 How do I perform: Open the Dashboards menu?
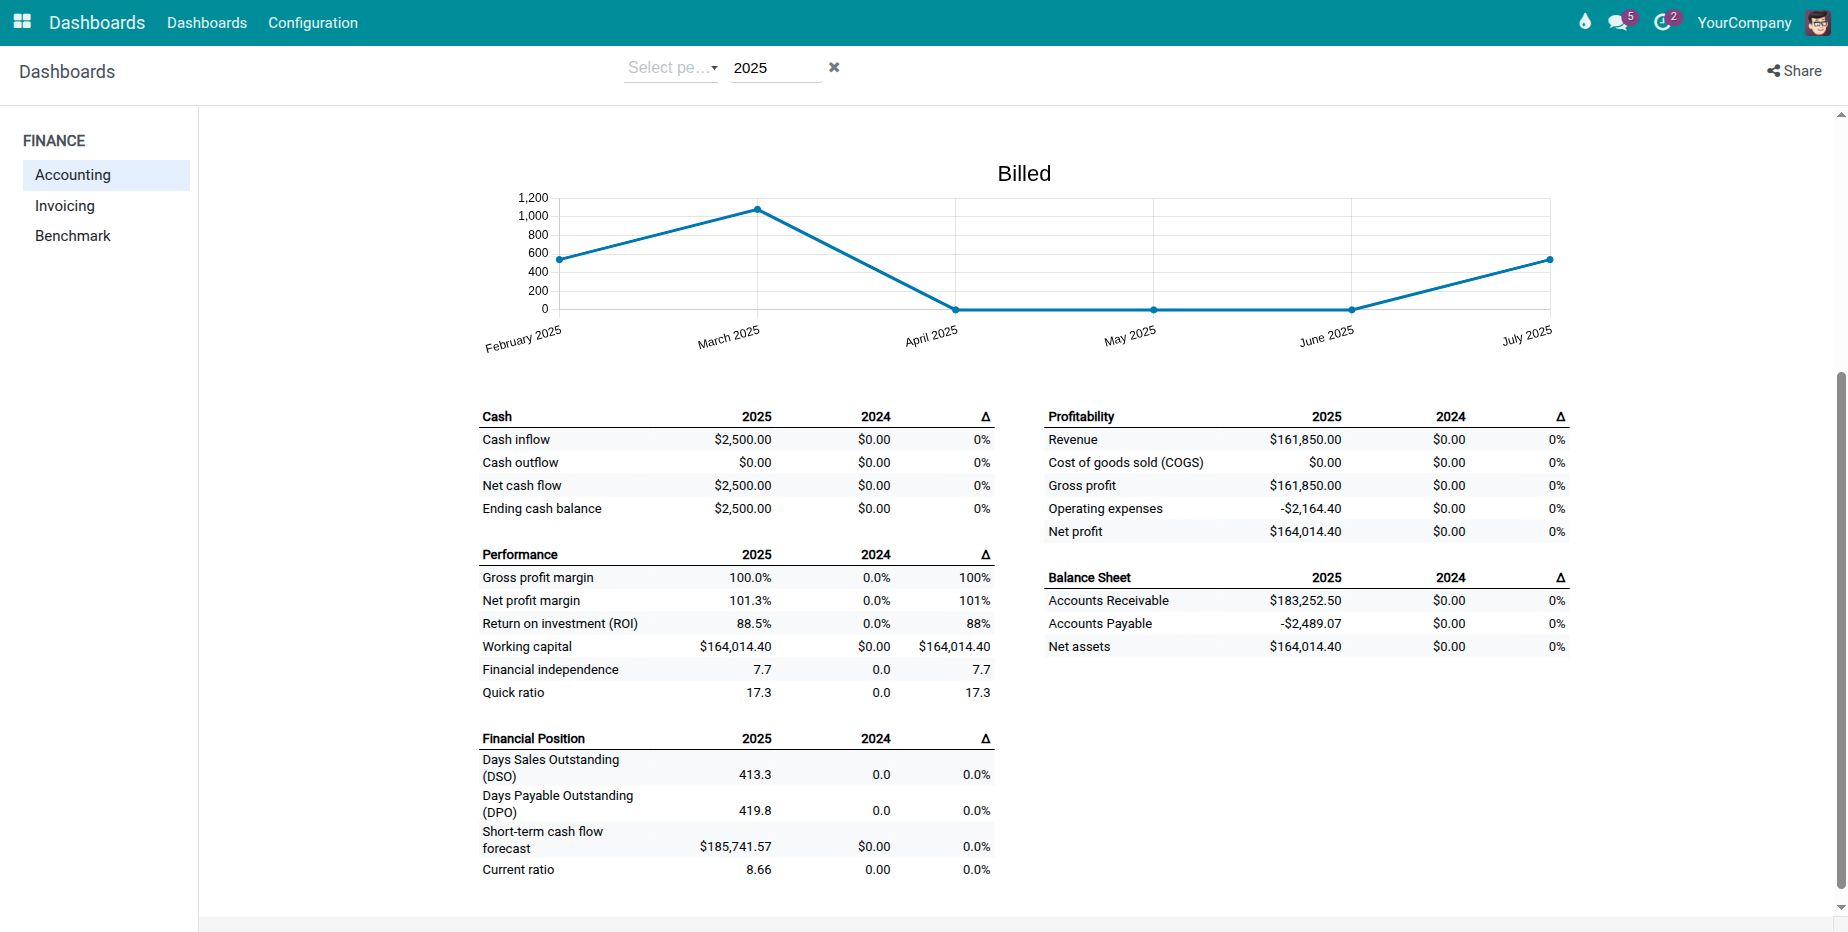pyautogui.click(x=207, y=22)
